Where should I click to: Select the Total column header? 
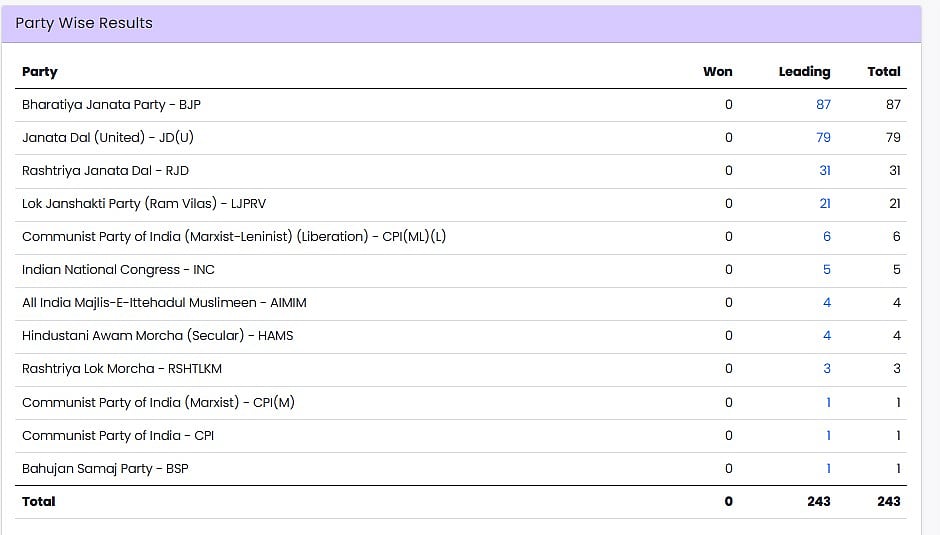883,72
